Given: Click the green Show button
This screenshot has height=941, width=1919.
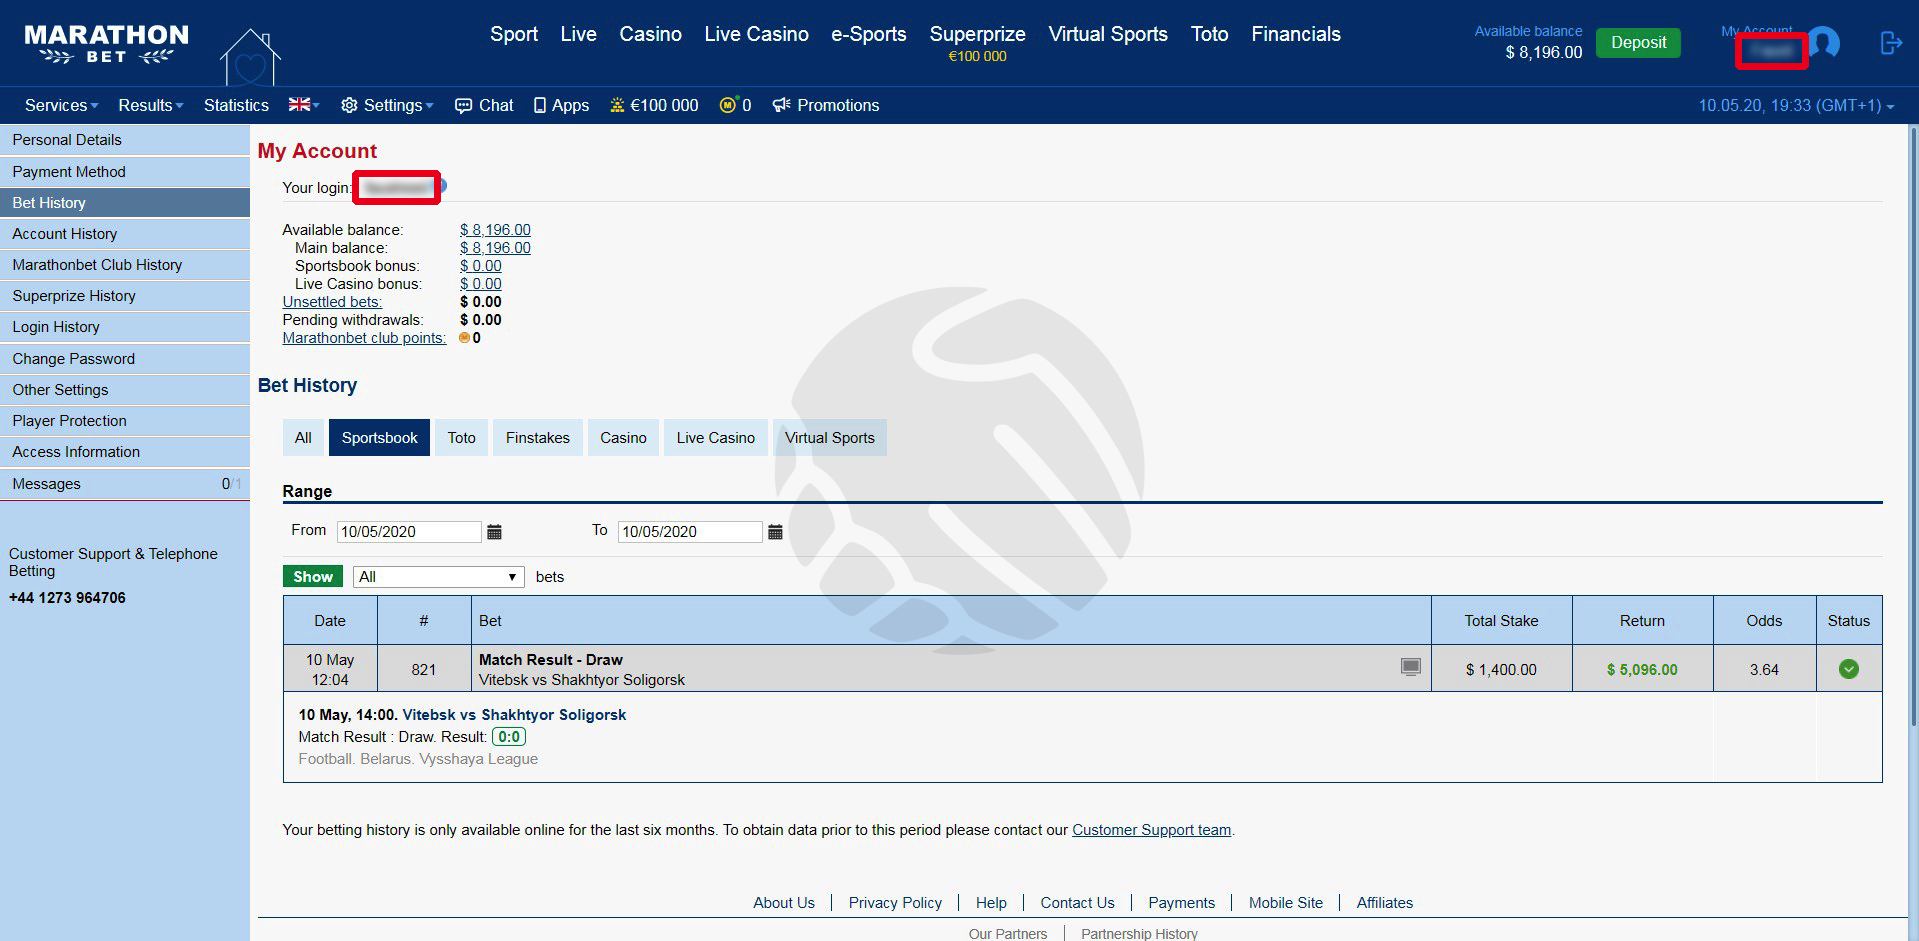Looking at the screenshot, I should (x=313, y=577).
